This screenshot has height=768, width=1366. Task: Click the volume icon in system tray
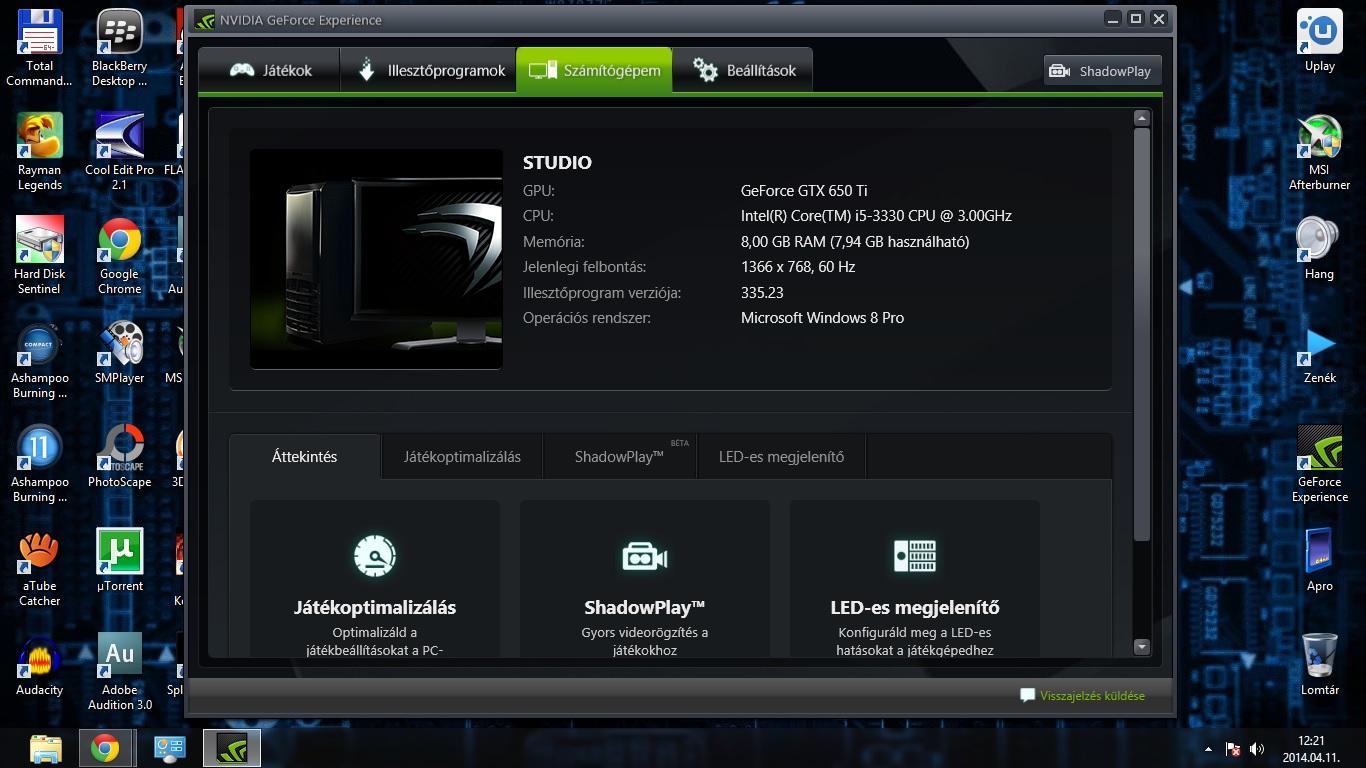coord(1257,748)
